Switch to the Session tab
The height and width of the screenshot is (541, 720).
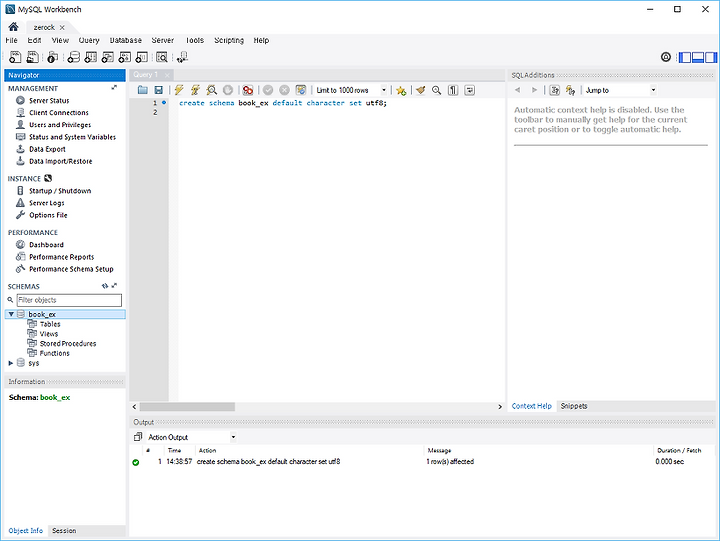[64, 530]
